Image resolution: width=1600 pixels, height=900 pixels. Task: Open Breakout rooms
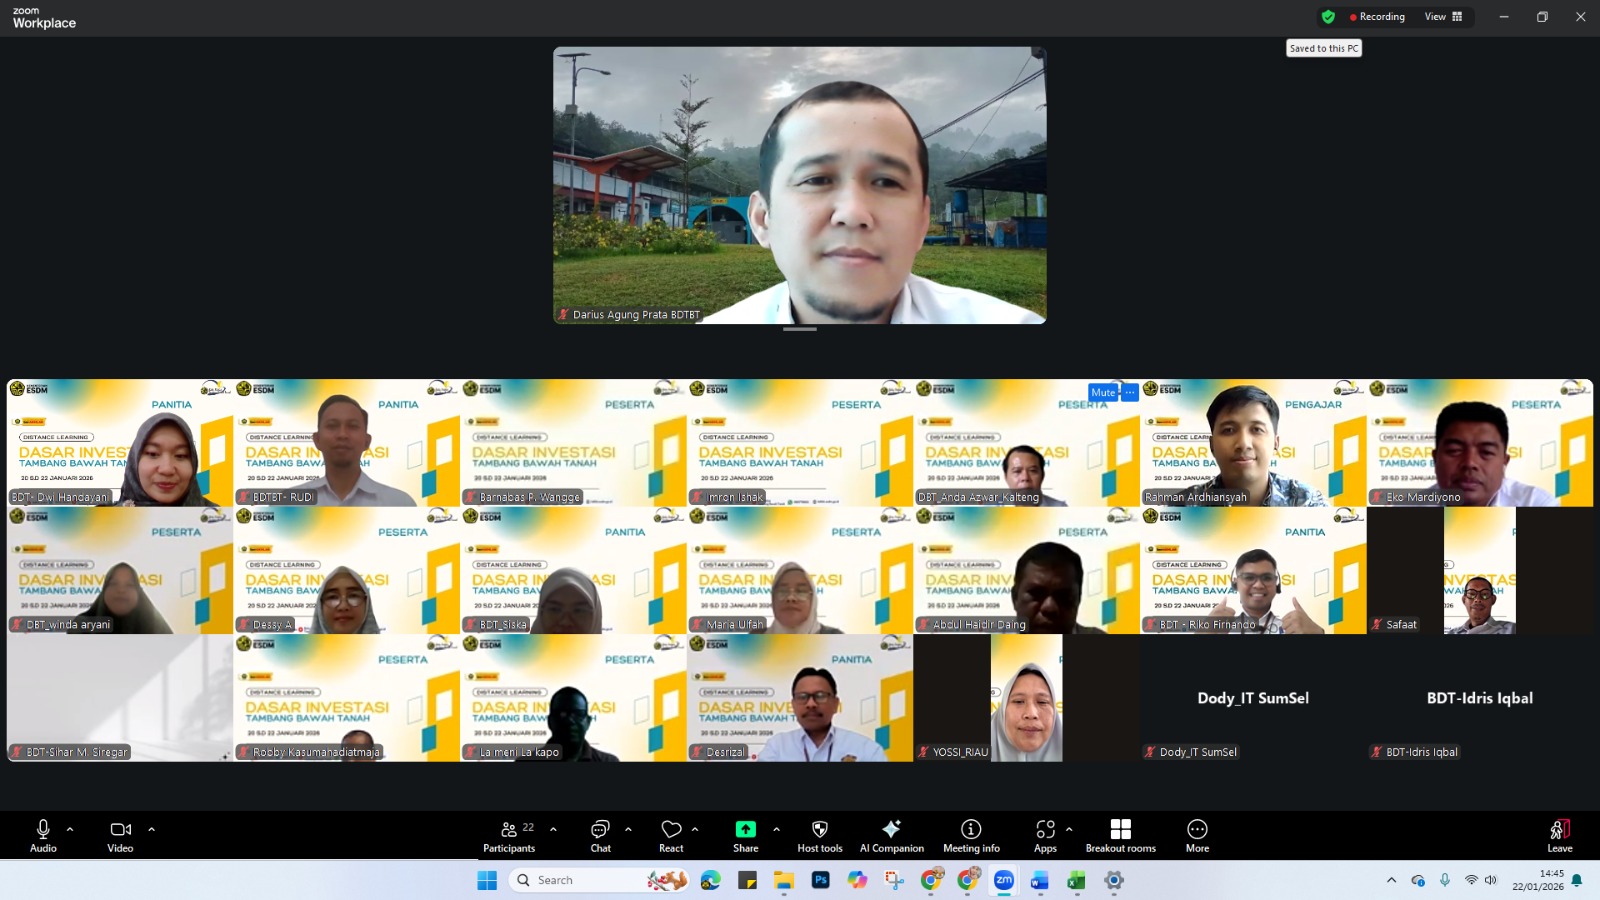pos(1120,836)
